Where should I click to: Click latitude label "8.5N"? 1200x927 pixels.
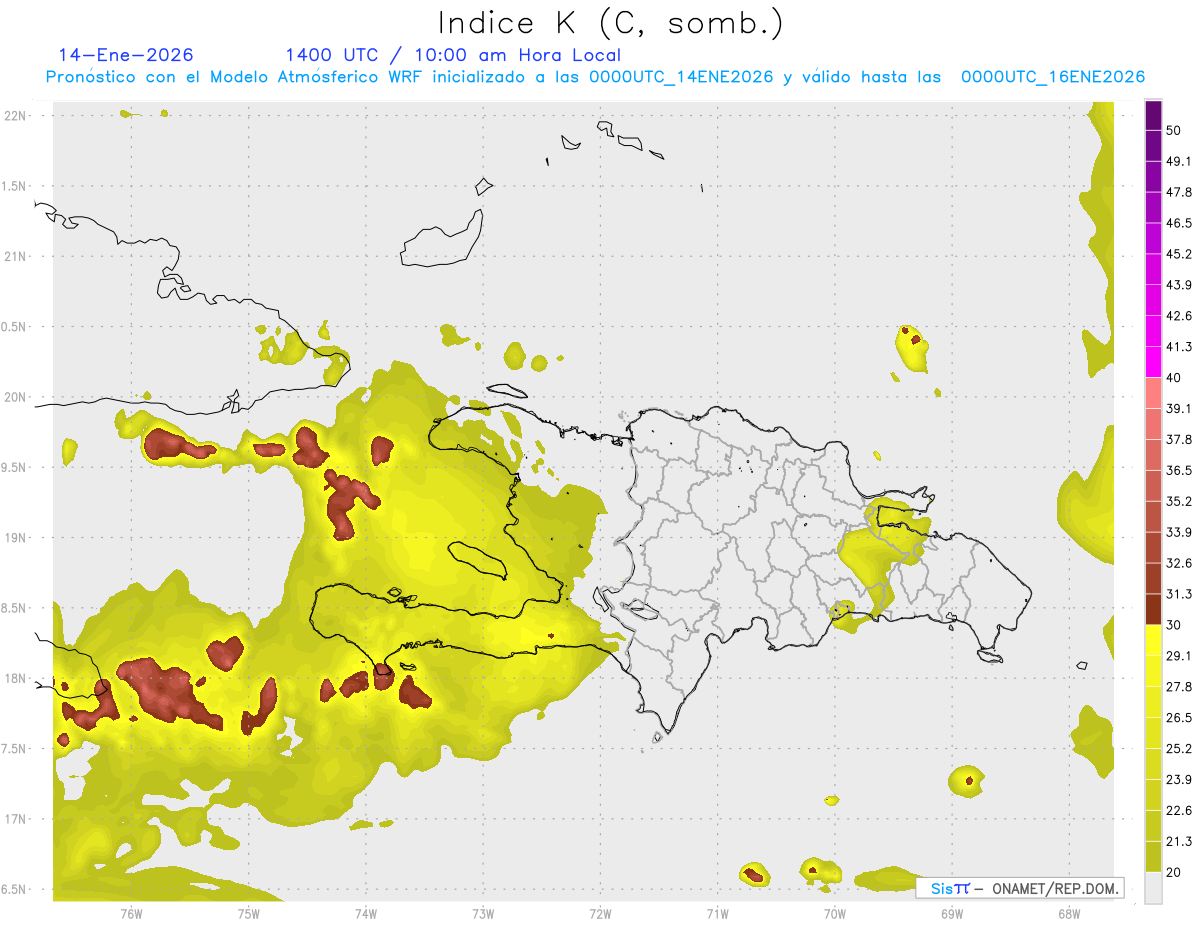(x=15, y=608)
